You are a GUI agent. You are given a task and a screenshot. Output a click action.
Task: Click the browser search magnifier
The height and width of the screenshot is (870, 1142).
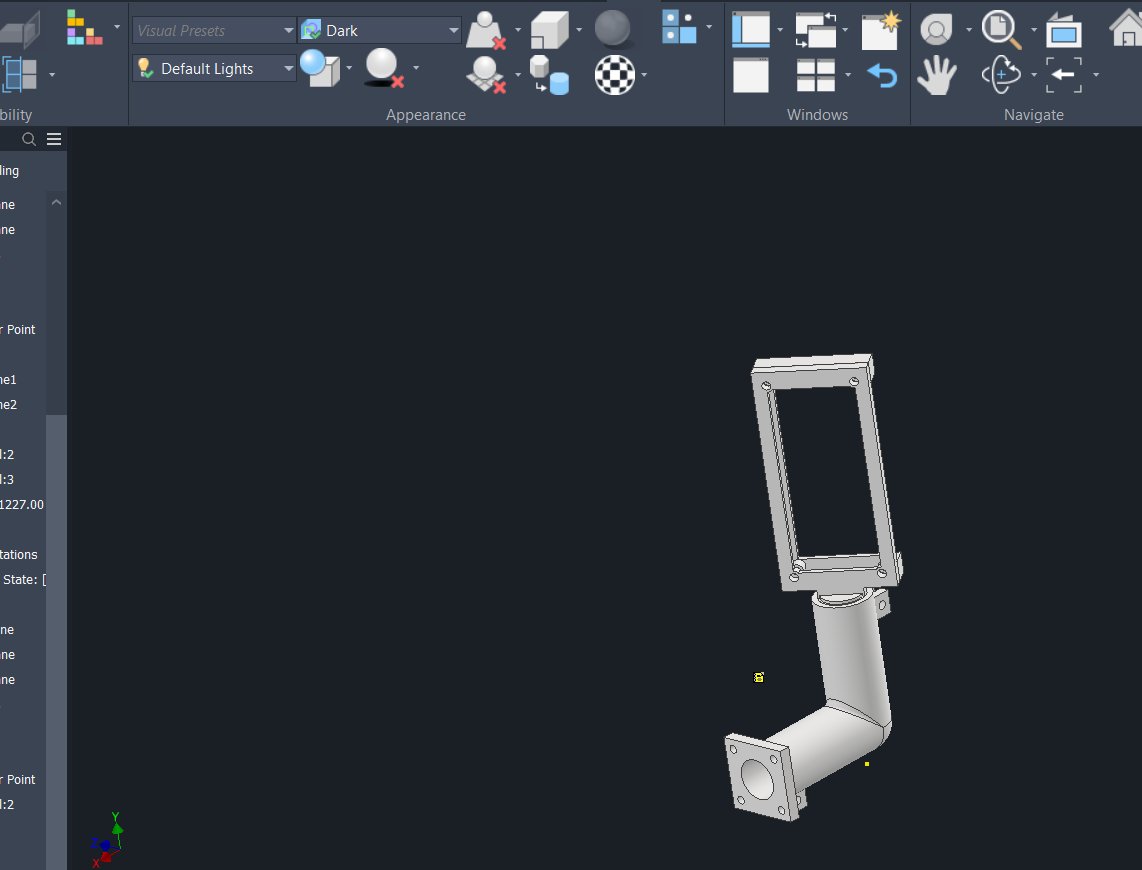[x=29, y=139]
